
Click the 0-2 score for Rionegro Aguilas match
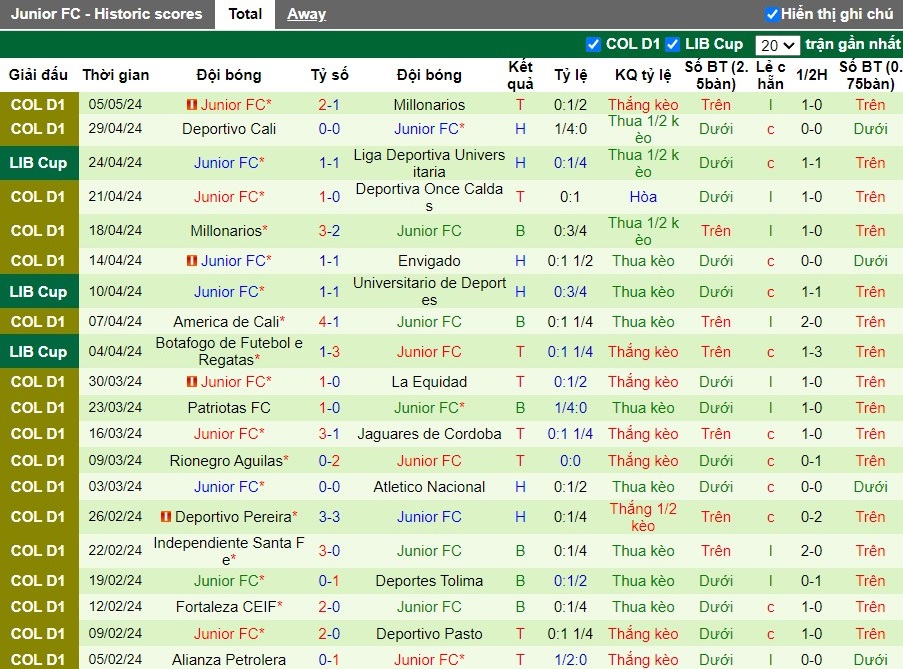(329, 461)
